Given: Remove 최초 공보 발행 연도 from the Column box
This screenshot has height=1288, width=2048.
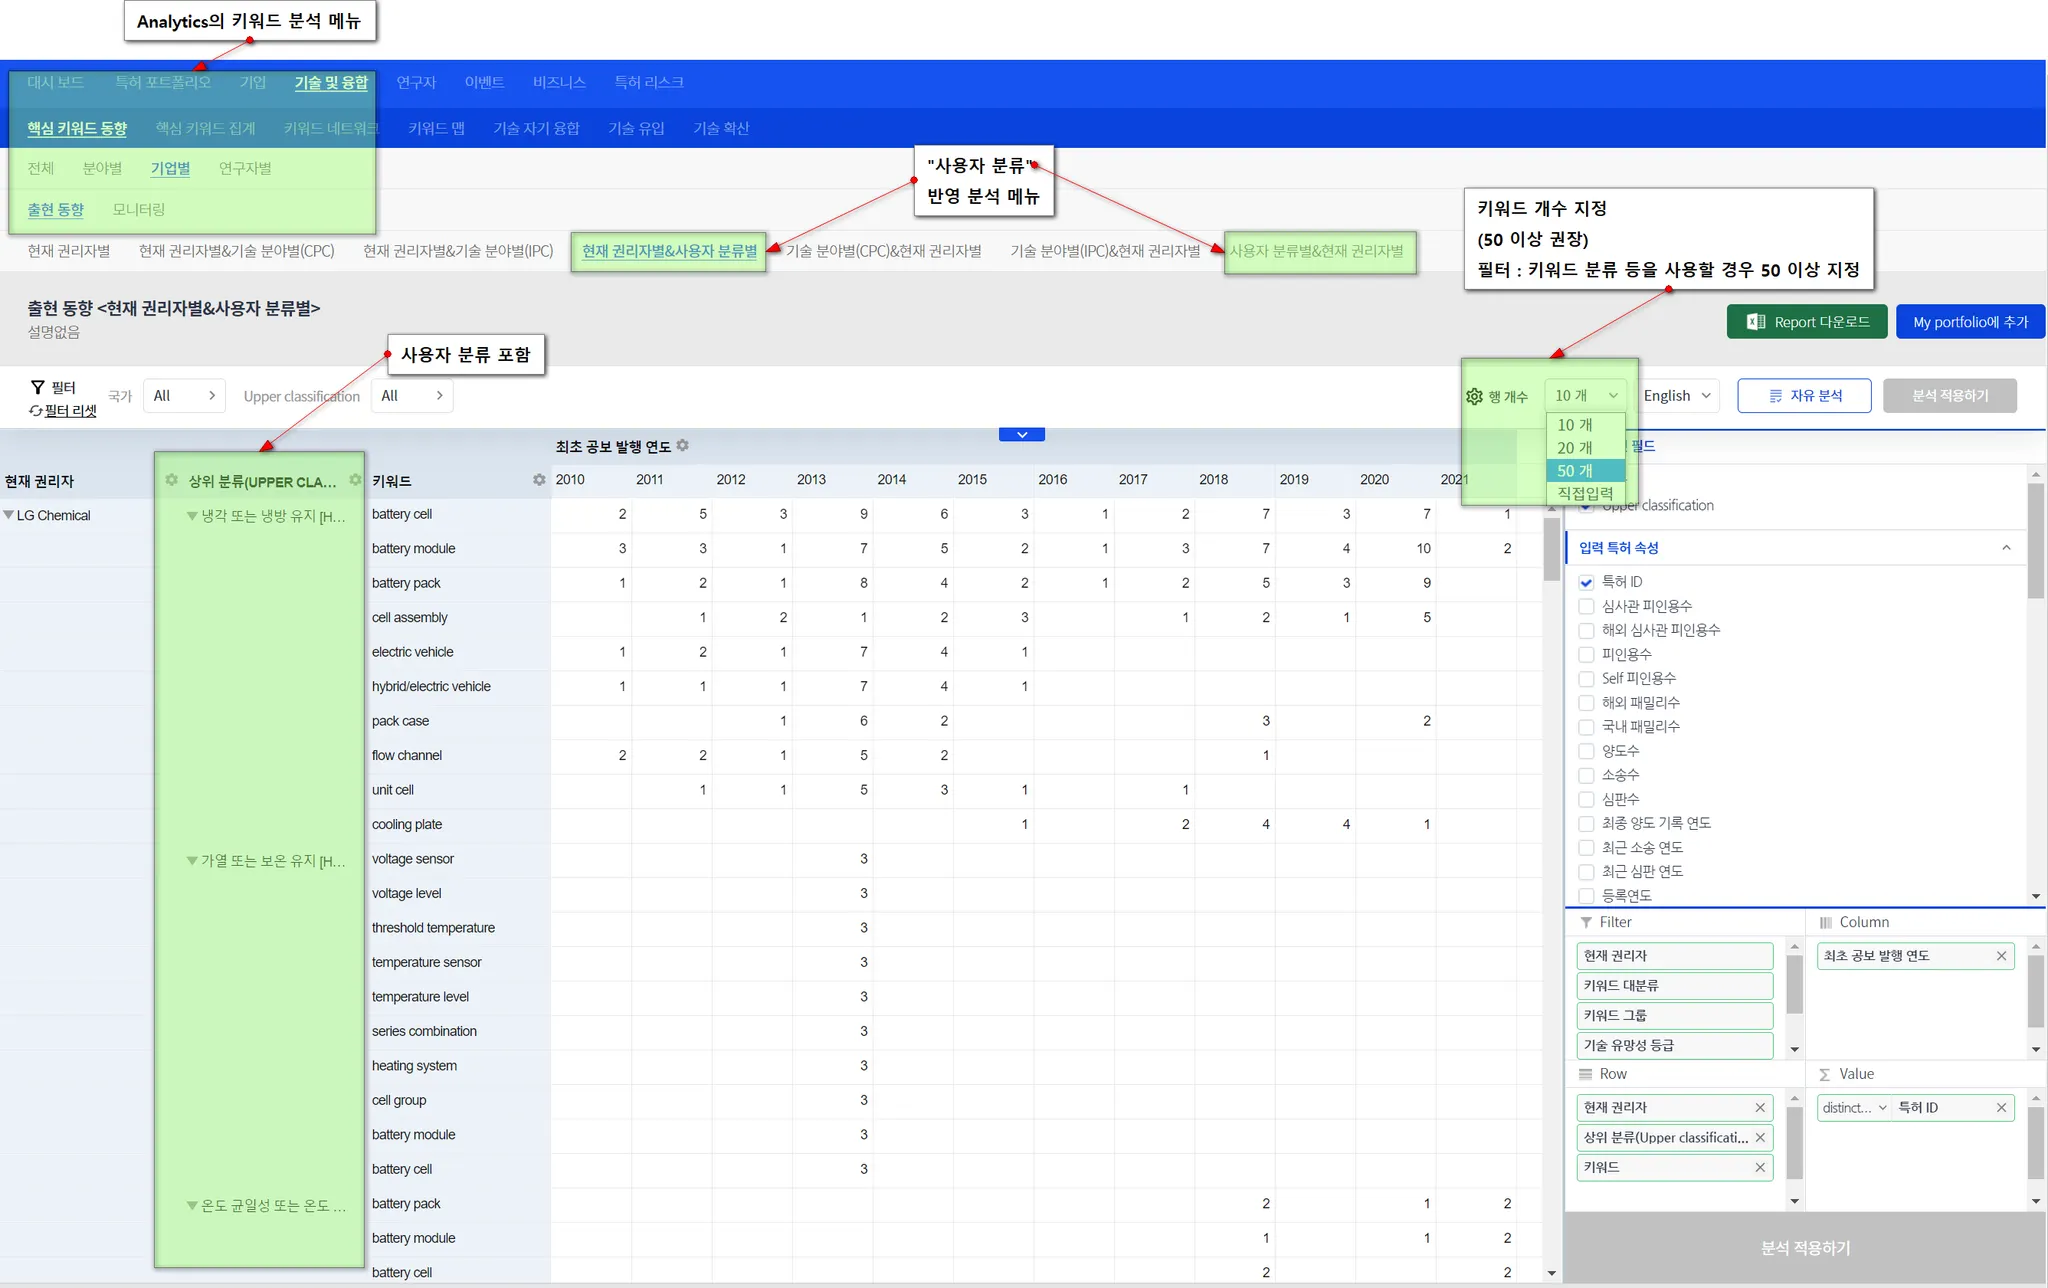Looking at the screenshot, I should (2001, 956).
